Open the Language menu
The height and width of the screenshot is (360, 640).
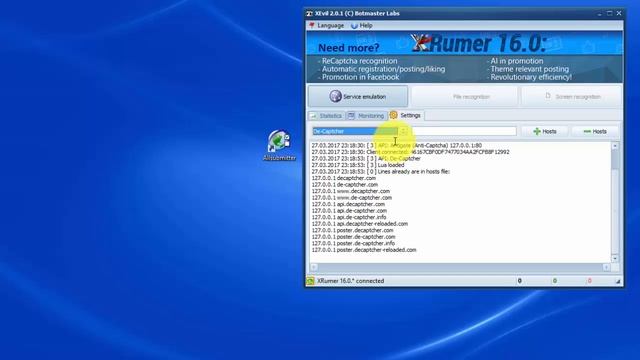(327, 25)
